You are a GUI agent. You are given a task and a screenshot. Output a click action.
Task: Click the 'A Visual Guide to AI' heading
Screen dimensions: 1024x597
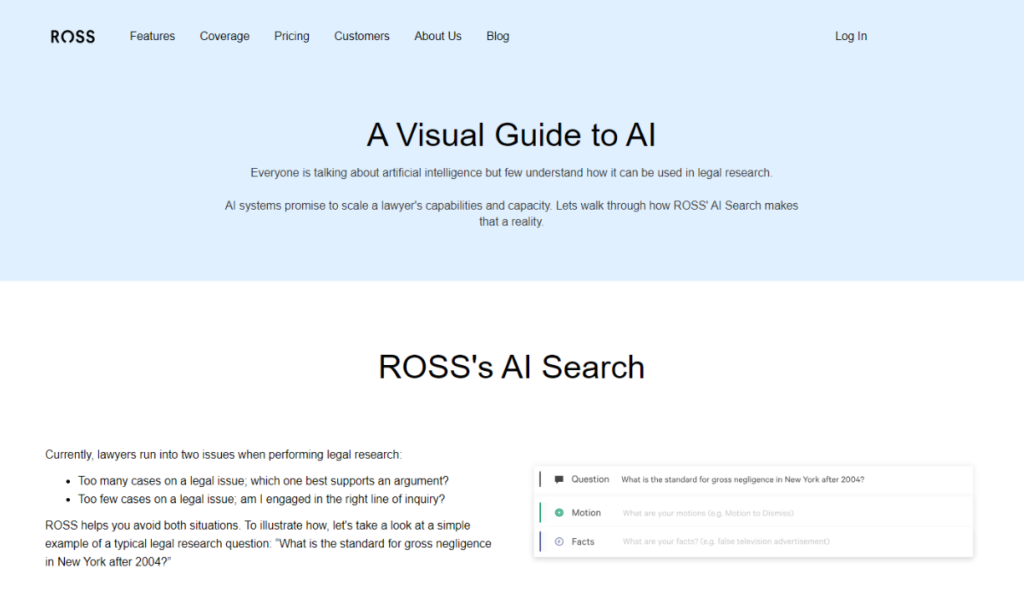click(x=511, y=135)
